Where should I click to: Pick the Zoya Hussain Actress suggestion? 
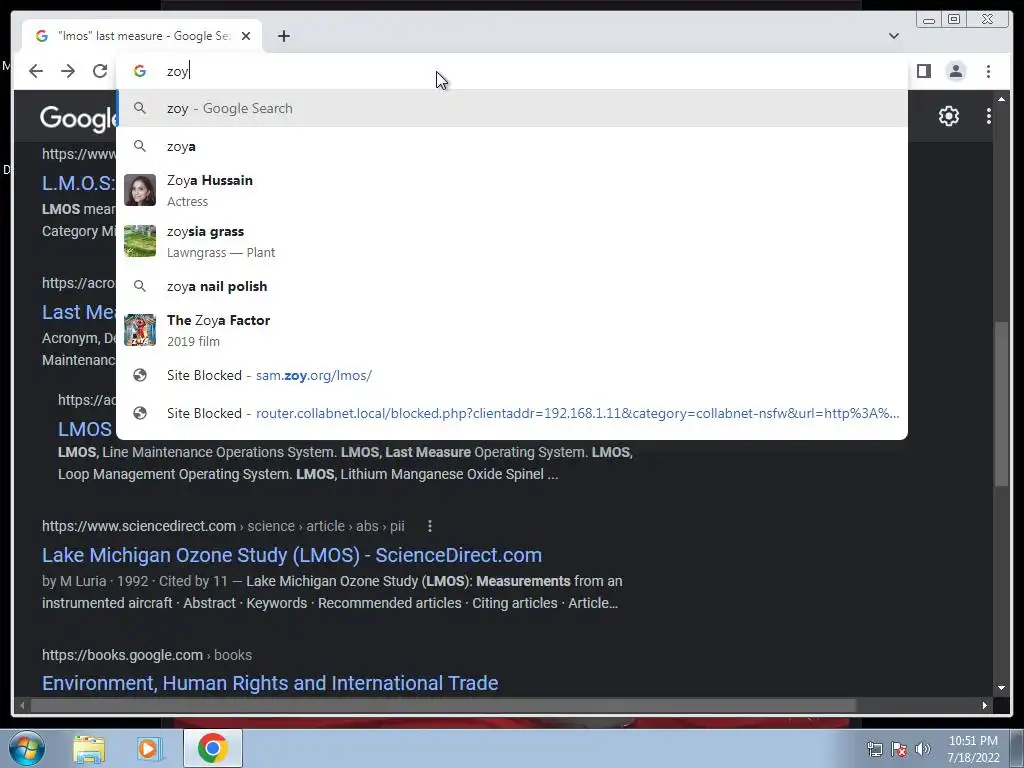(x=512, y=190)
